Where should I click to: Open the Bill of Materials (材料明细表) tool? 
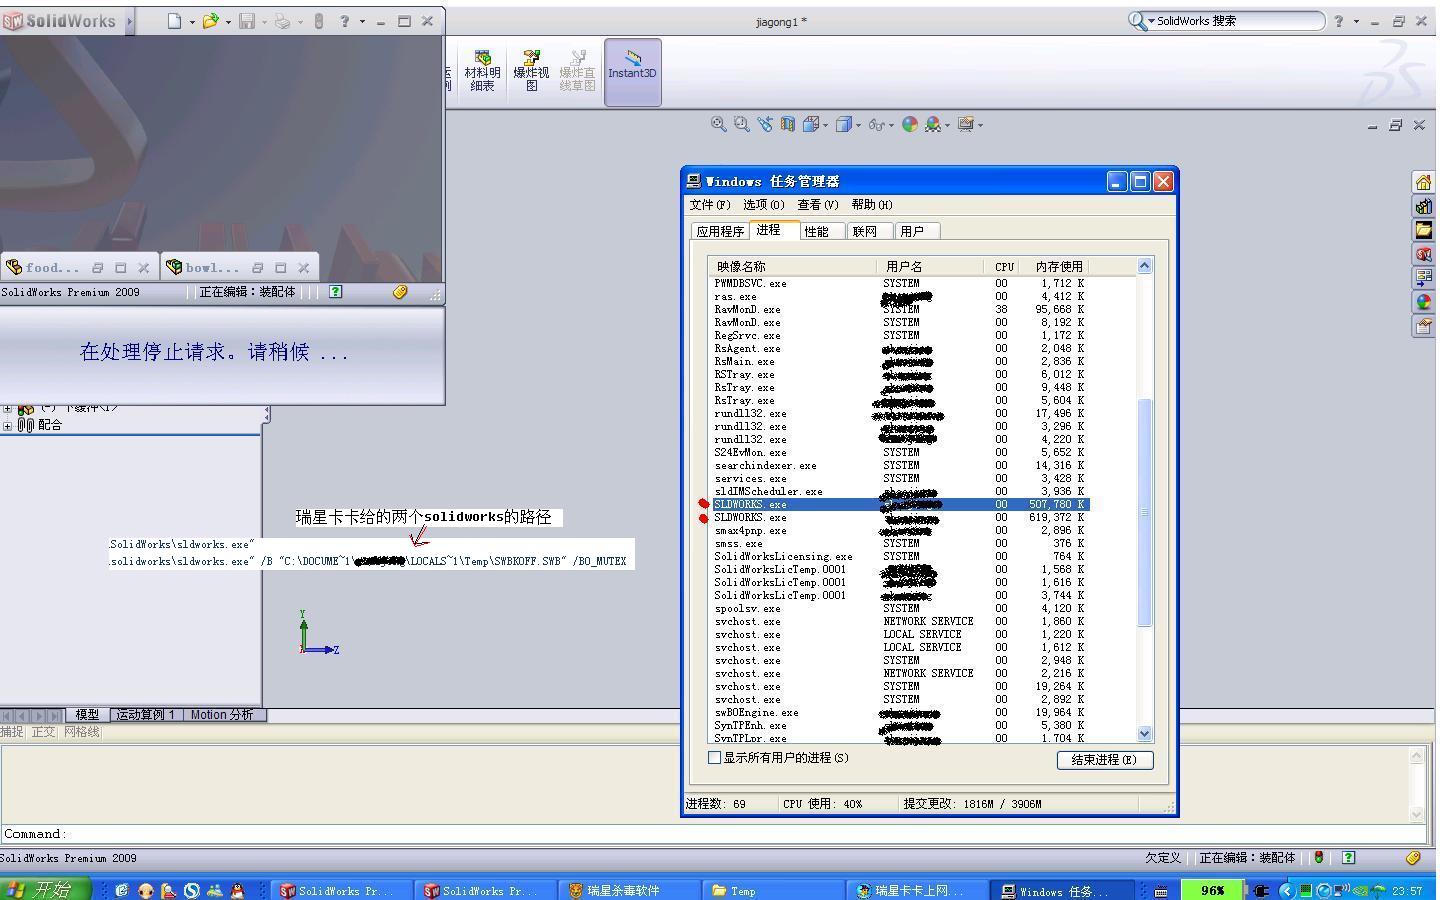tap(482, 72)
